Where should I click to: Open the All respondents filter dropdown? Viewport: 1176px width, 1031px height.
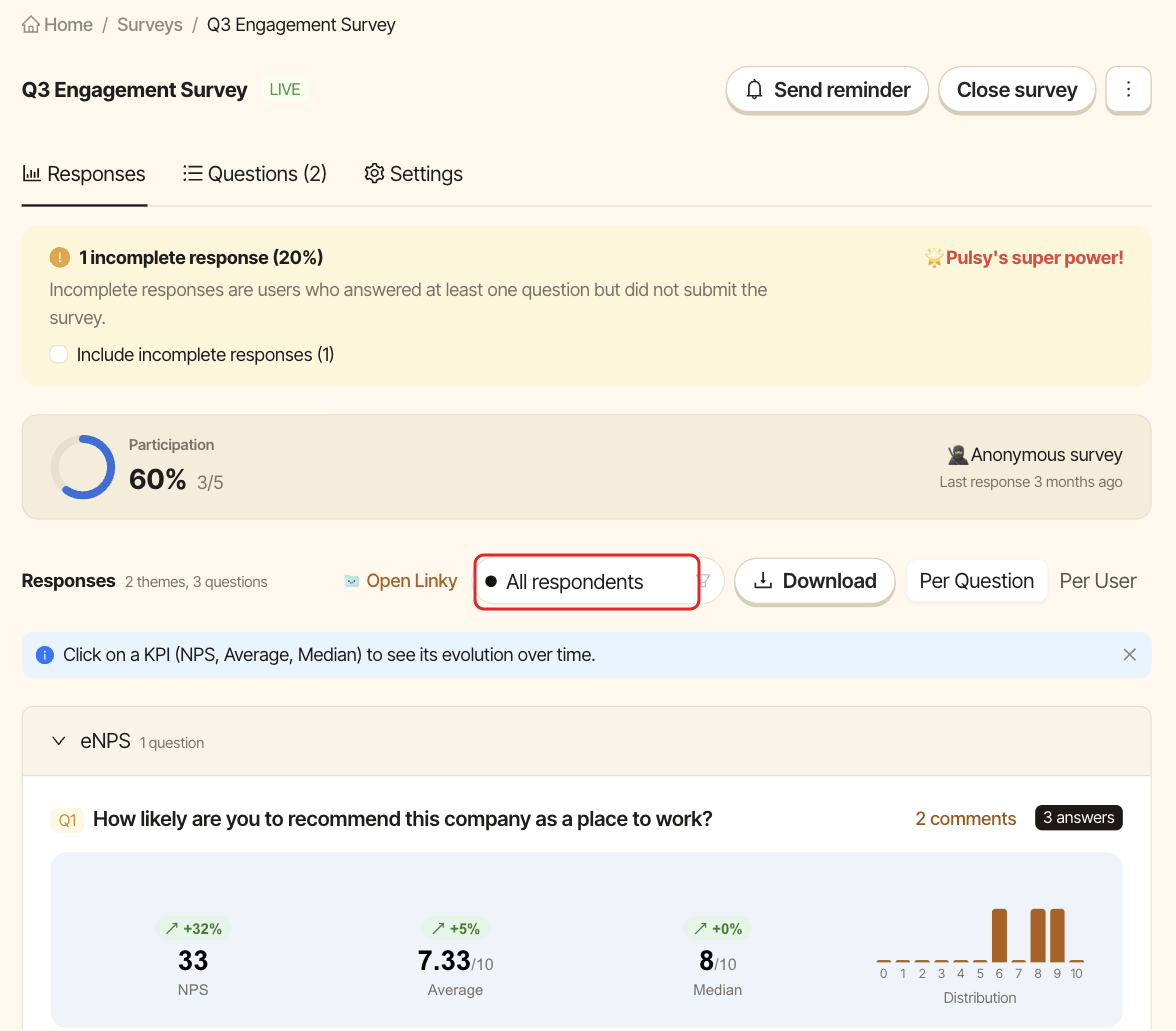598,581
